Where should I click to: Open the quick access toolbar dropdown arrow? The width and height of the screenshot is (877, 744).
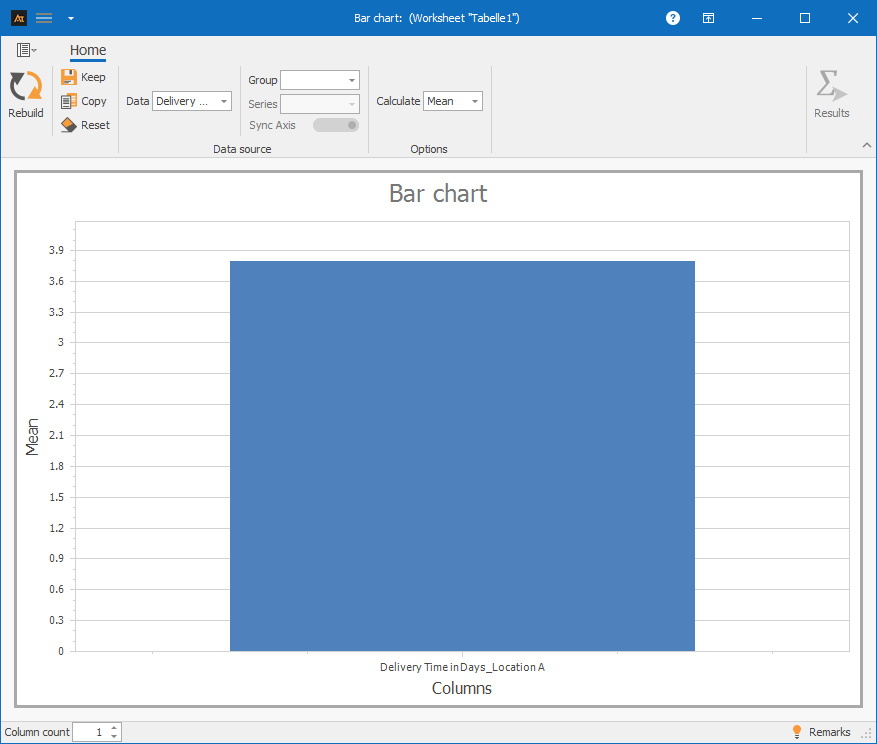70,18
